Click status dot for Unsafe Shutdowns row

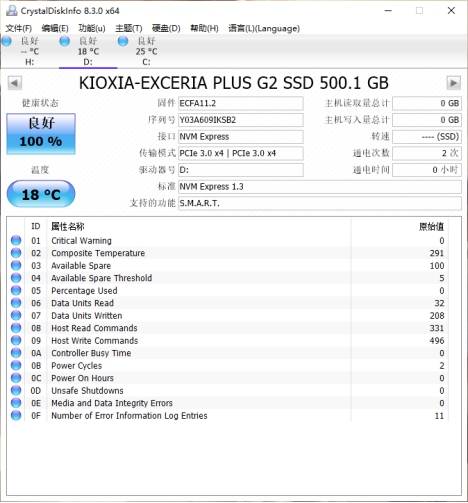(x=16, y=390)
